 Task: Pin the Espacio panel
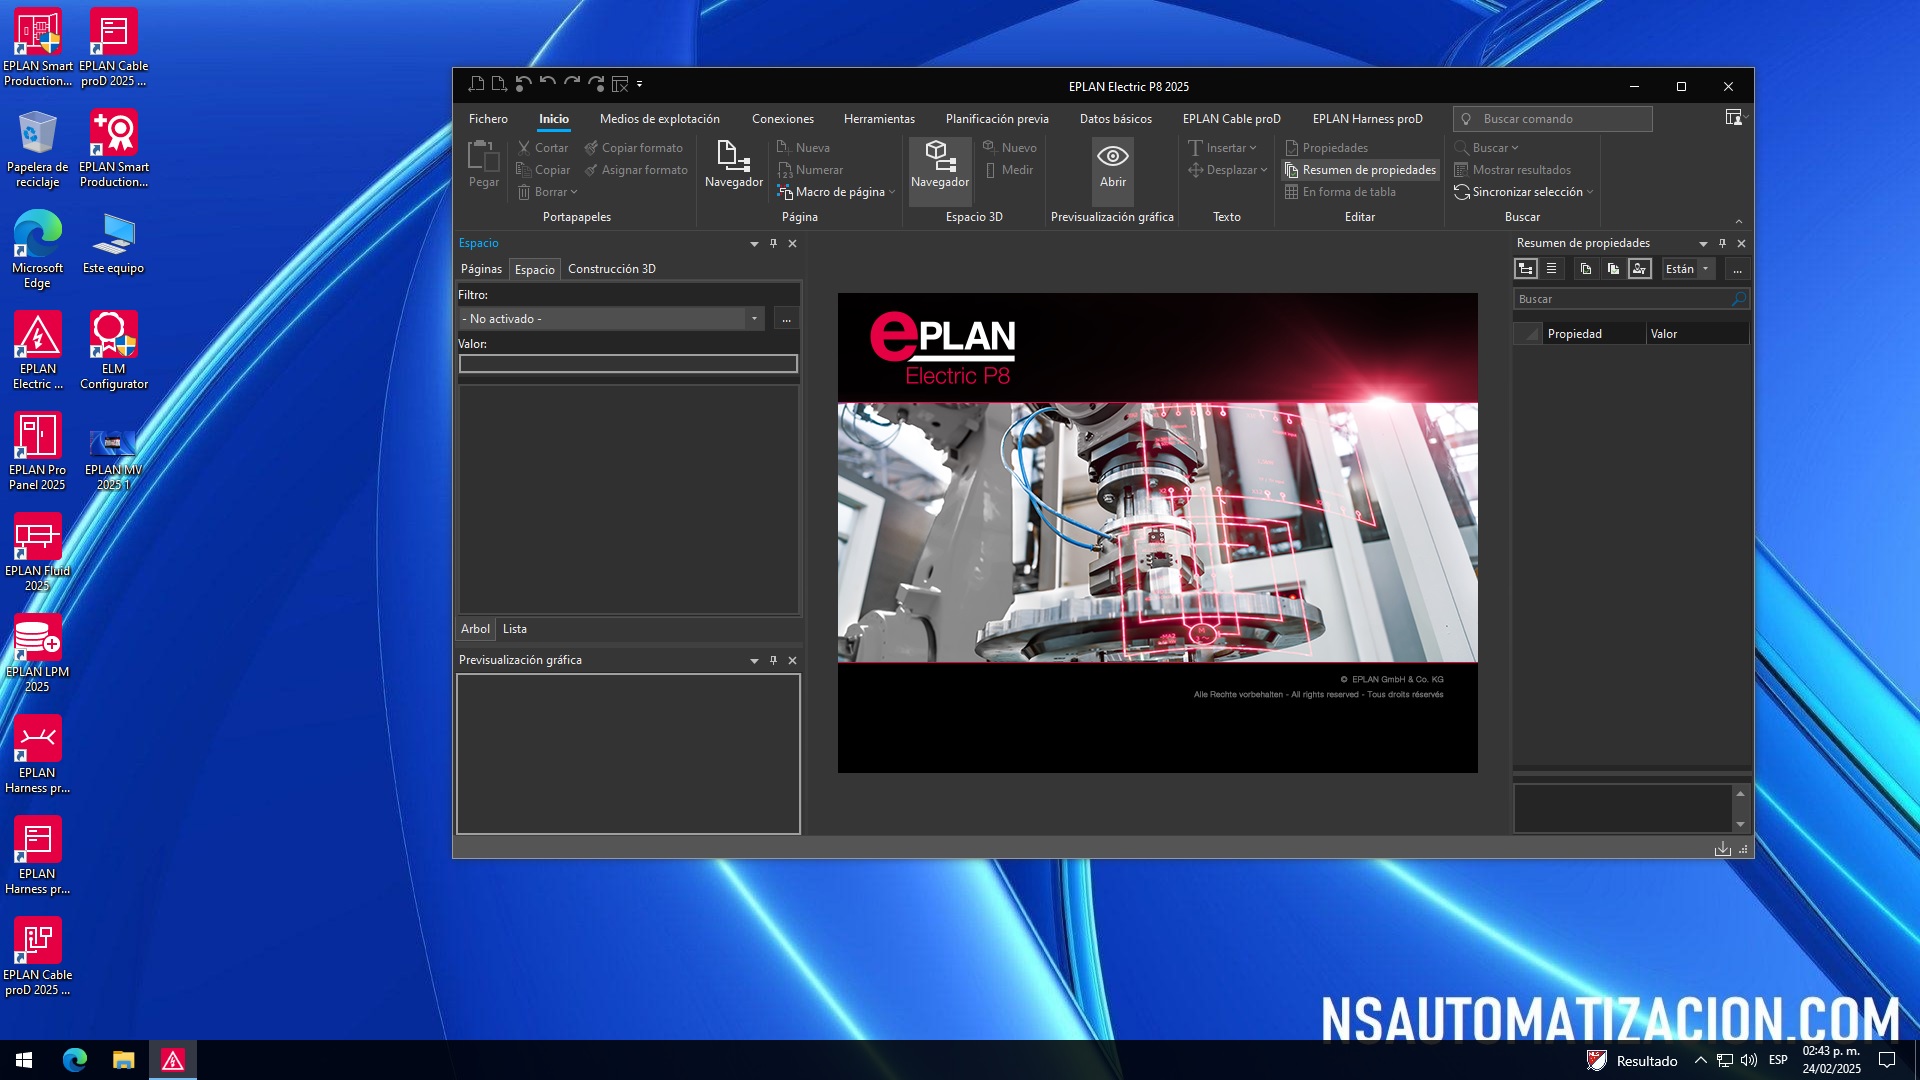773,243
